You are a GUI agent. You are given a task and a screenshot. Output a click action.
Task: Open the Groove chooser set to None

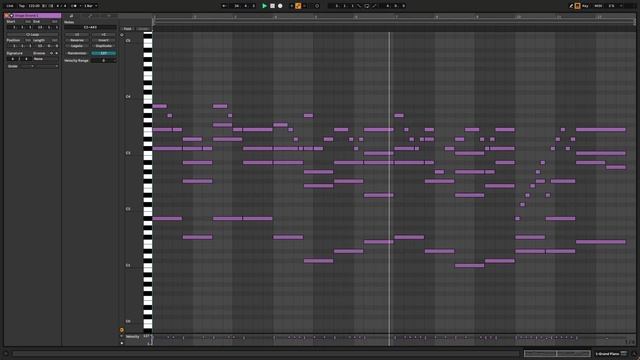(45, 59)
